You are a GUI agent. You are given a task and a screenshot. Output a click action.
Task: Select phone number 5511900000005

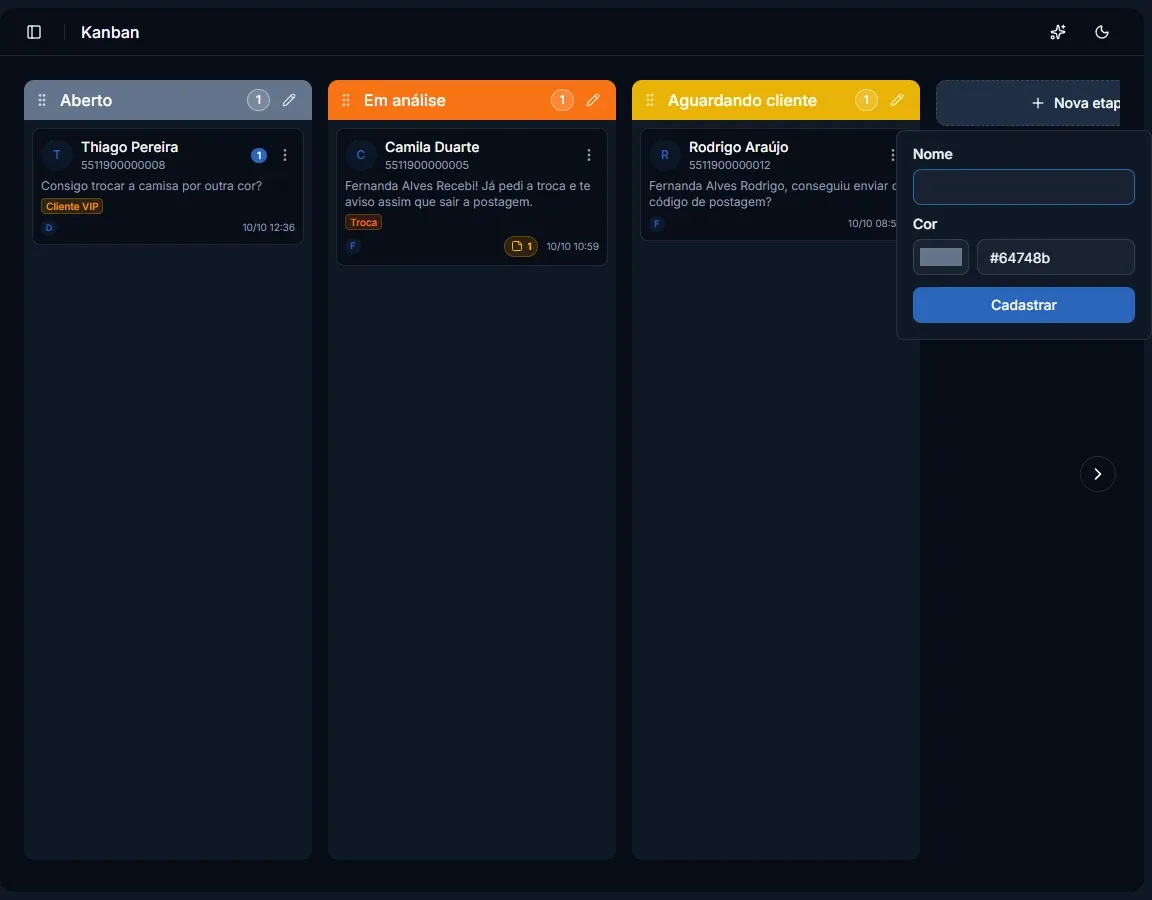pyautogui.click(x=427, y=165)
